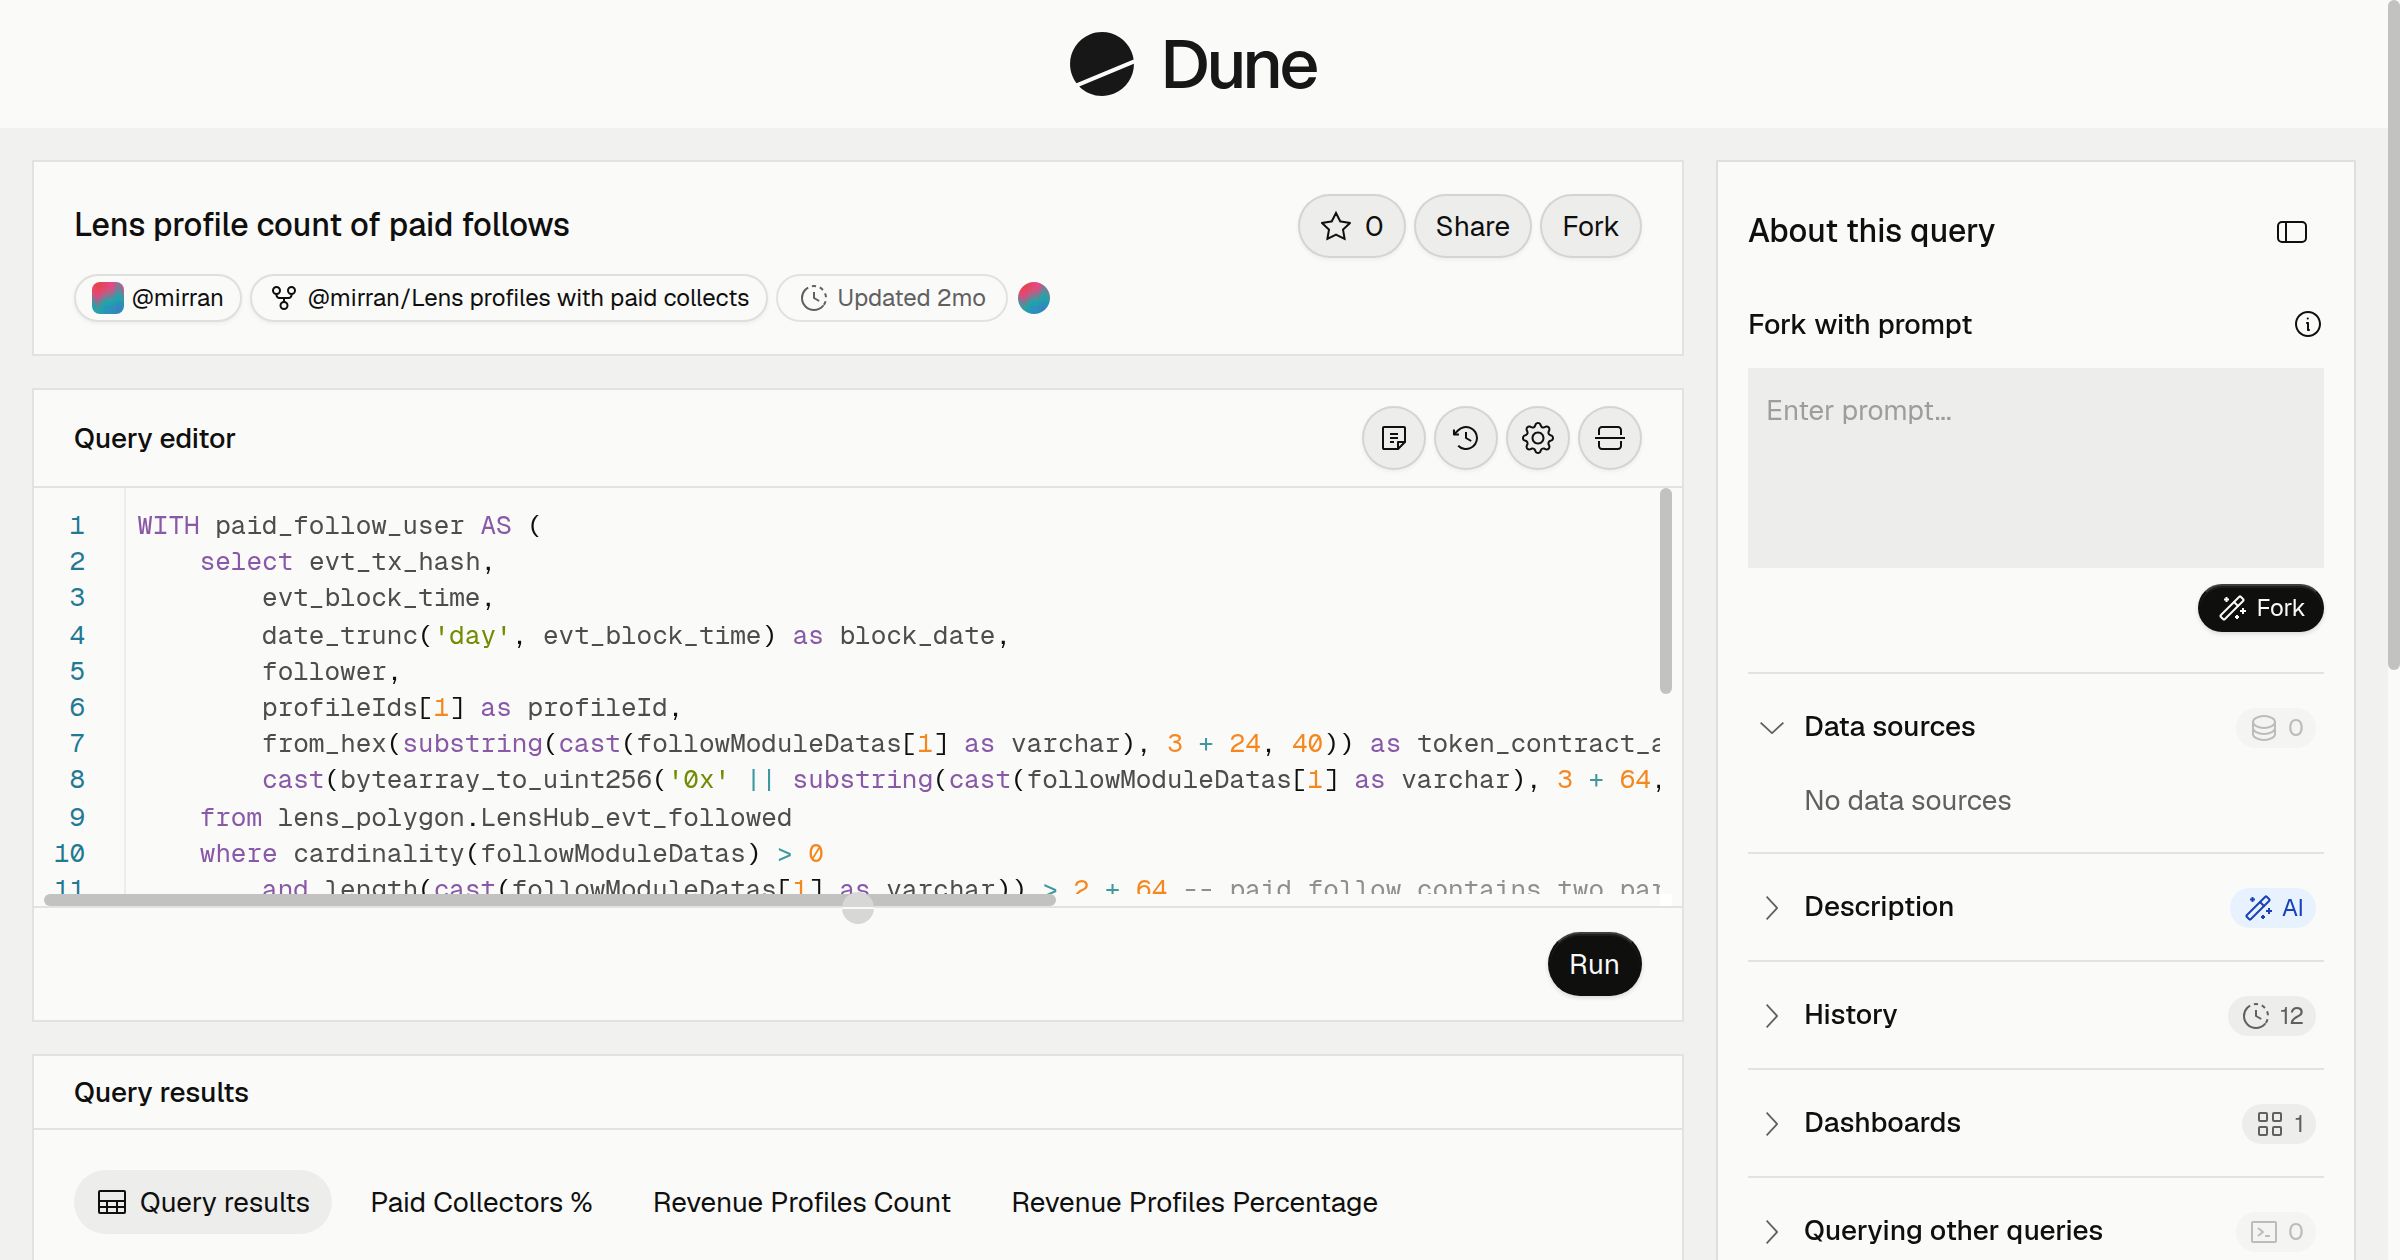2400x1260 pixels.
Task: Click code line 9 lens_polygon.LensHub_evt_followed
Action: coord(534,817)
